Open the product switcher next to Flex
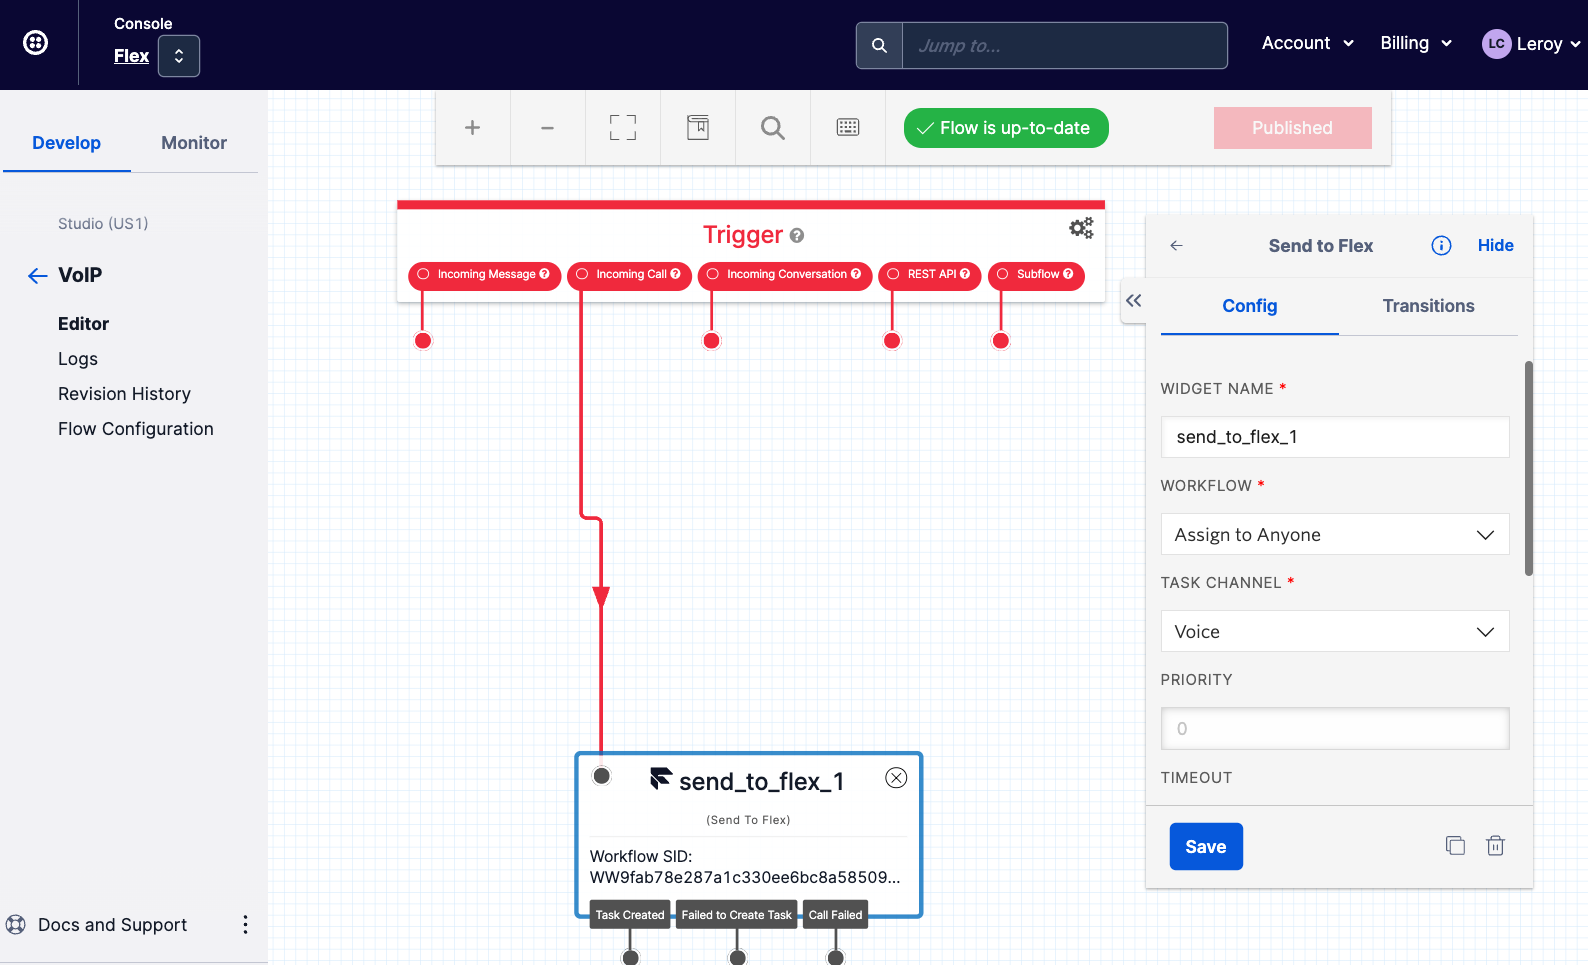1588x965 pixels. (179, 56)
